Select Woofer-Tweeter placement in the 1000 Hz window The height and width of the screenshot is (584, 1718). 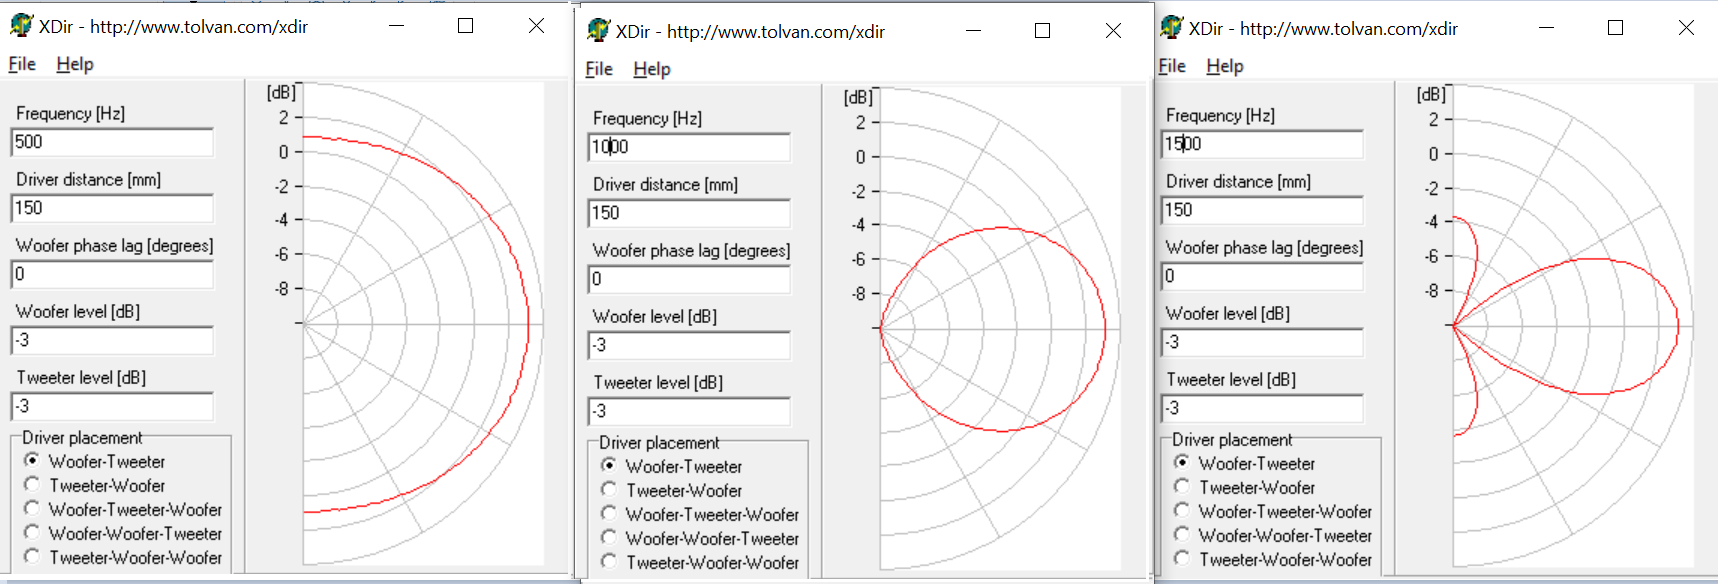tap(672, 466)
